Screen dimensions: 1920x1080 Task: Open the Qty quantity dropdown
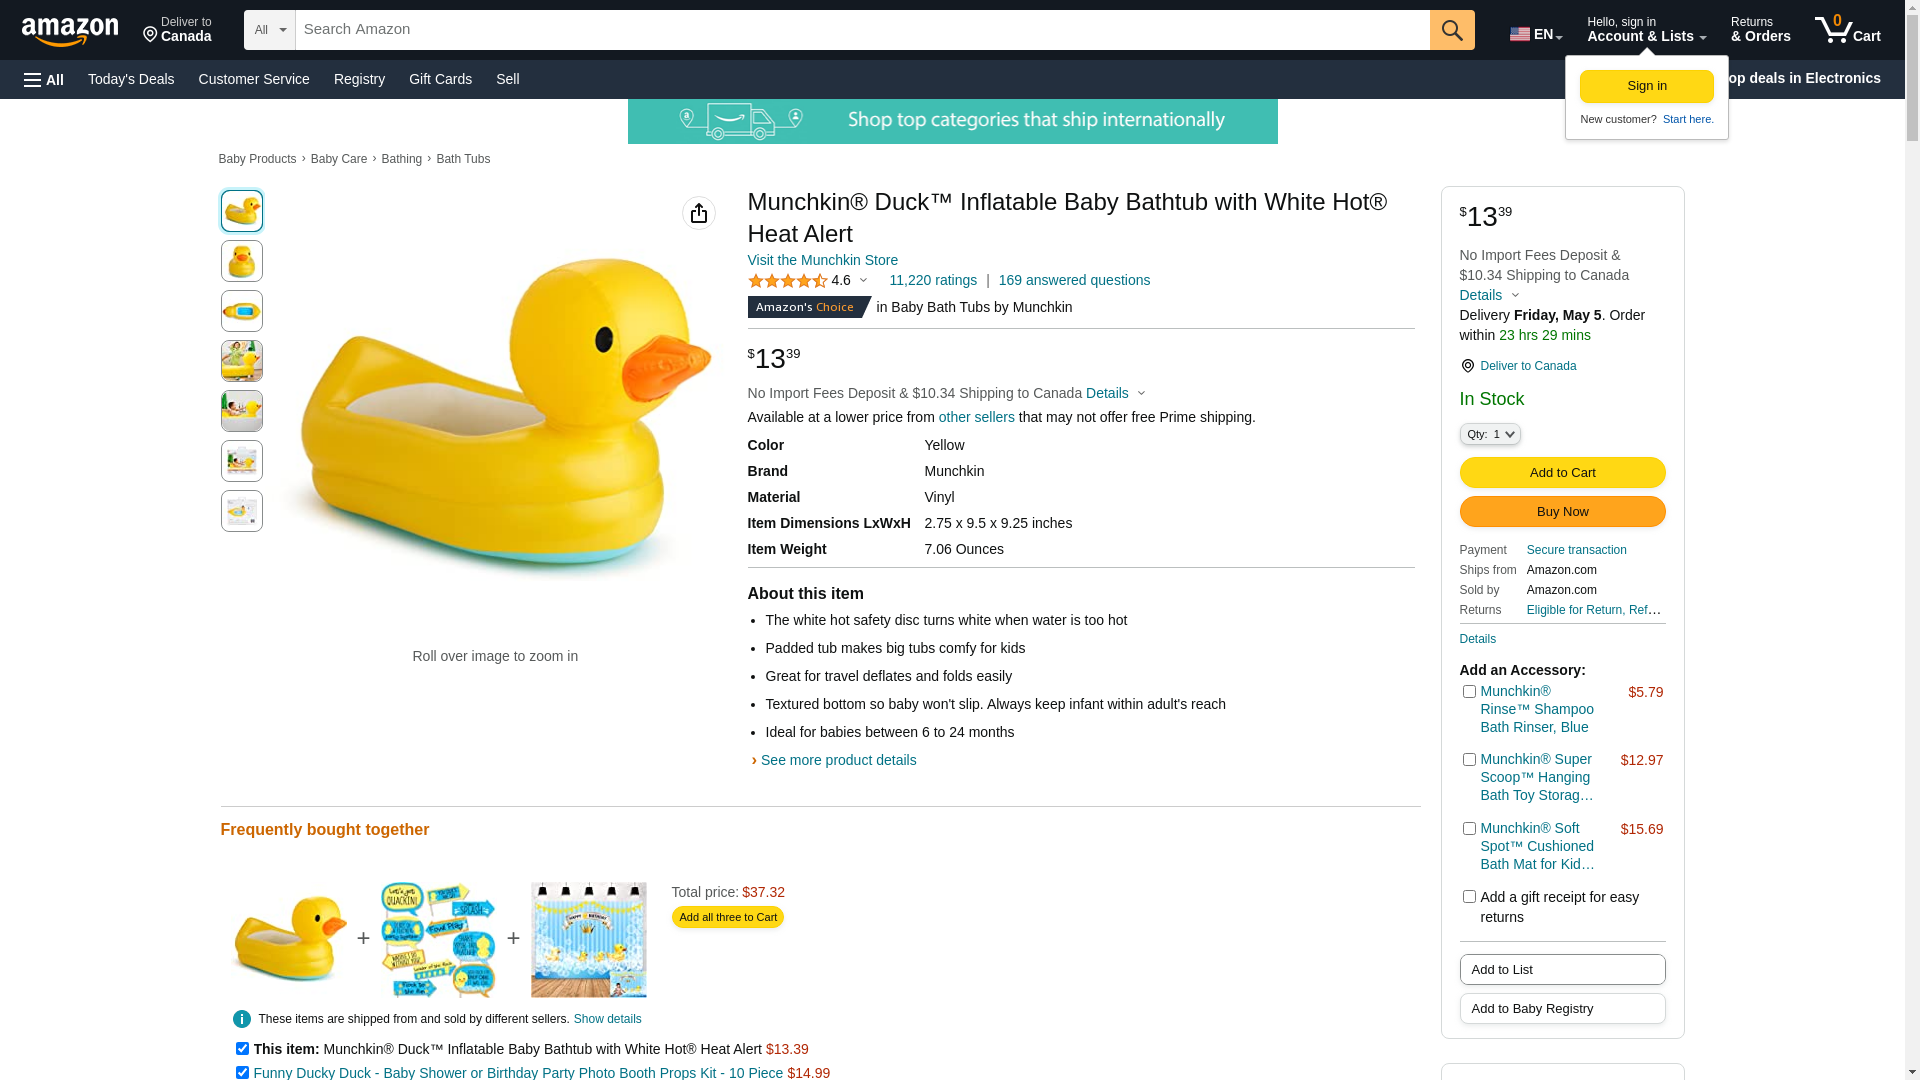pos(1490,434)
